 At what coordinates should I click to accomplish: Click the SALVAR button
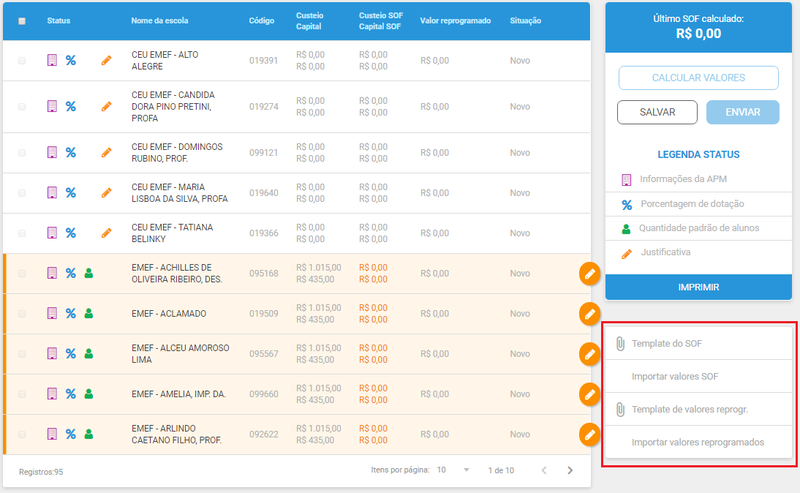point(657,112)
